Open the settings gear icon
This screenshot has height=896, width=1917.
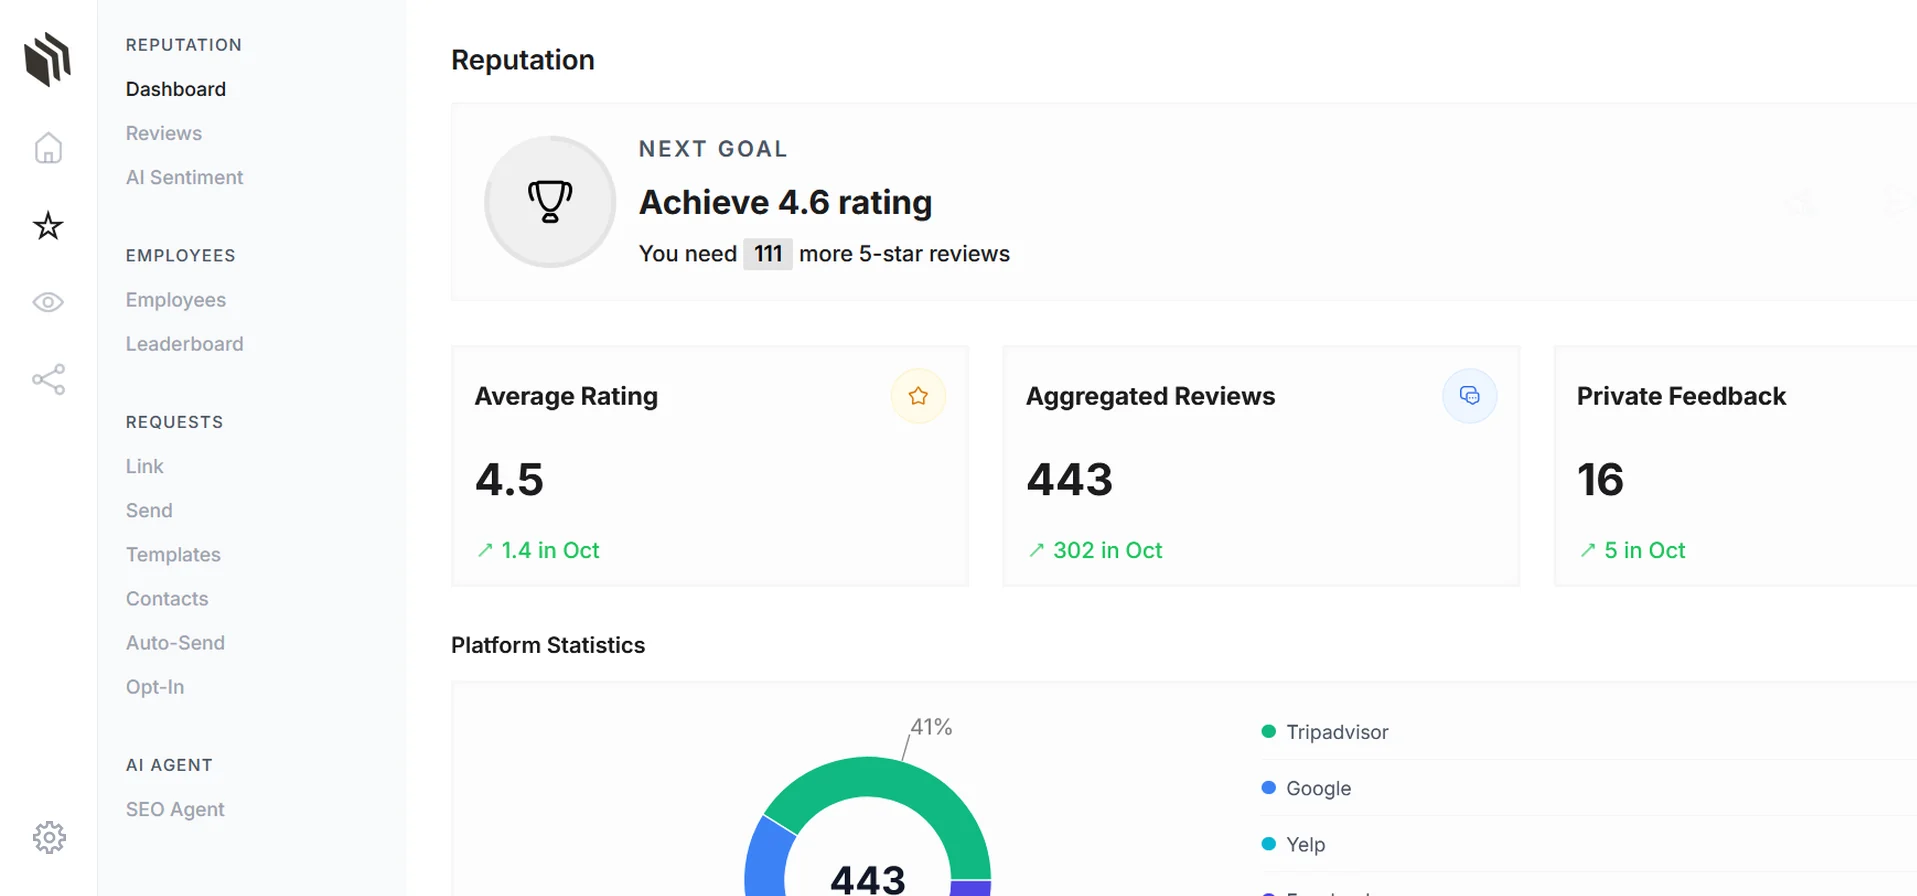click(49, 837)
